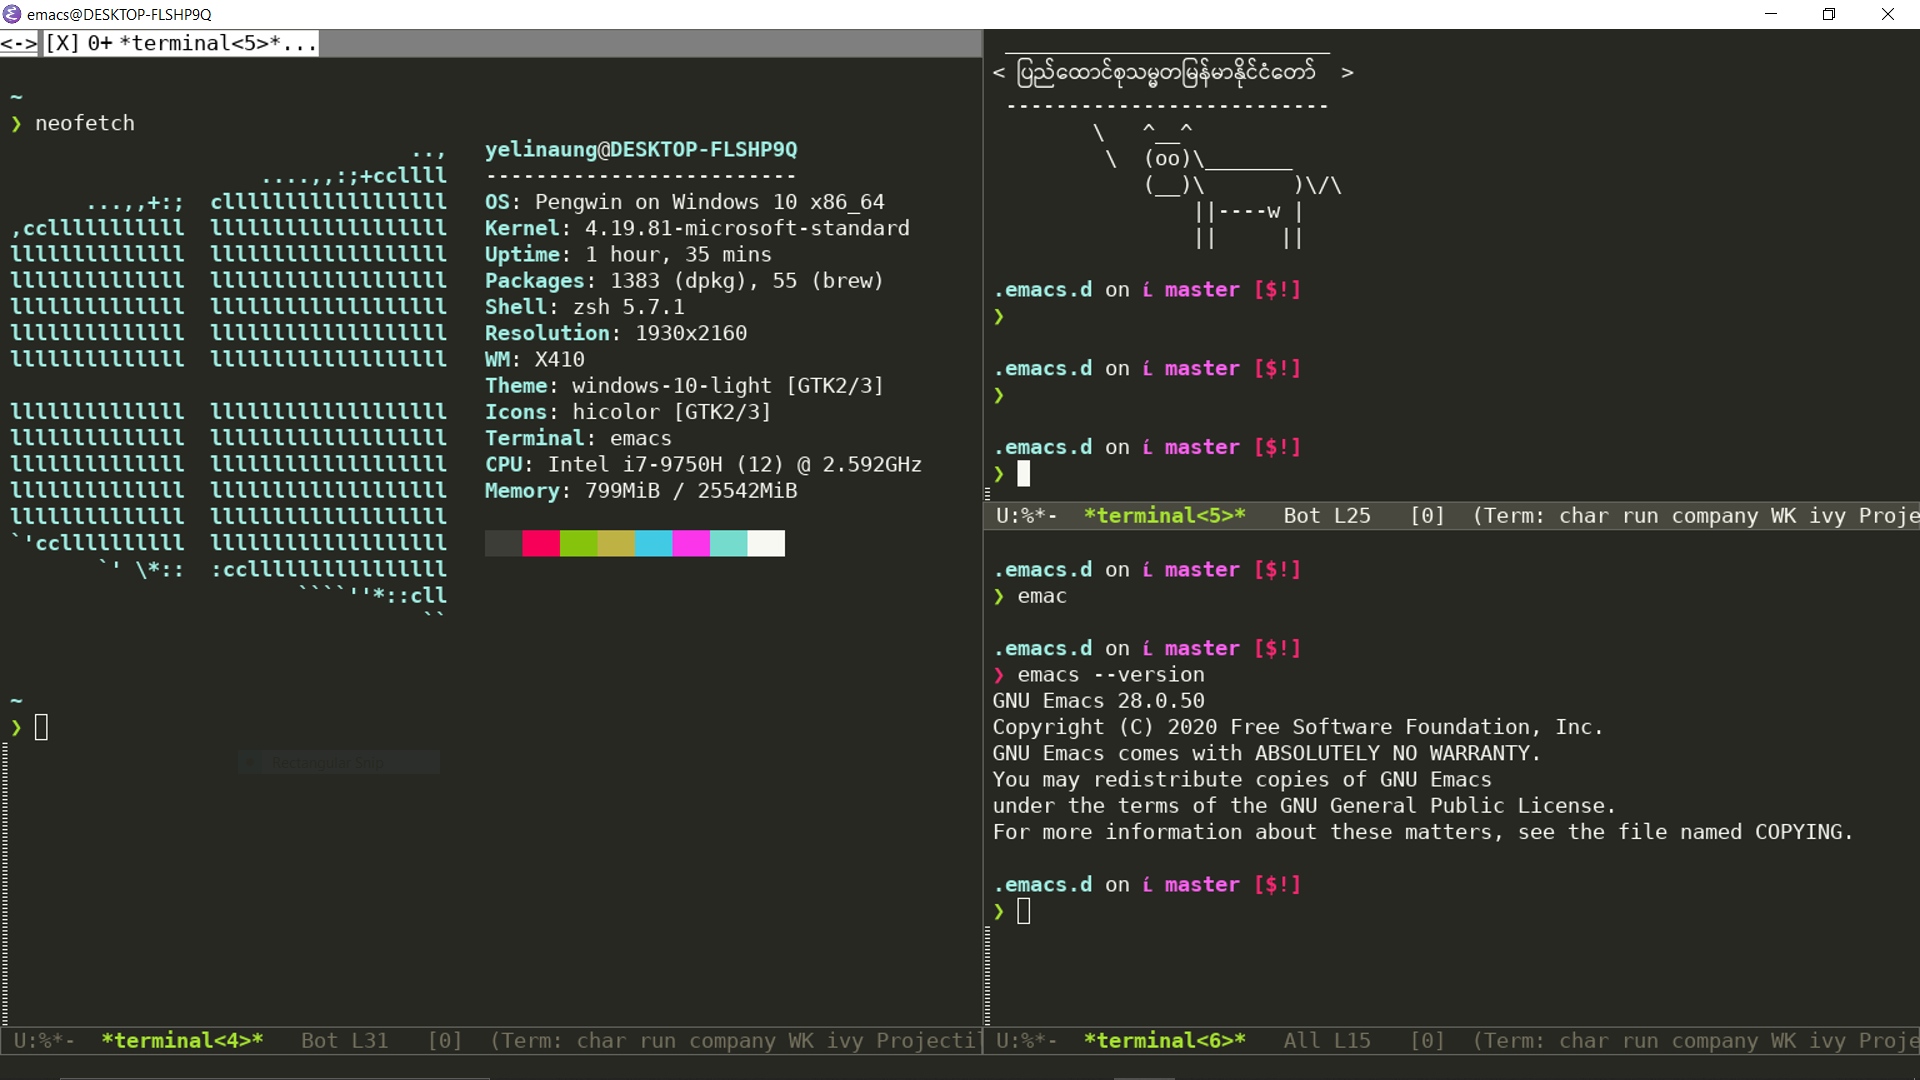Click 'You may redistribute copies' line

coord(1242,780)
